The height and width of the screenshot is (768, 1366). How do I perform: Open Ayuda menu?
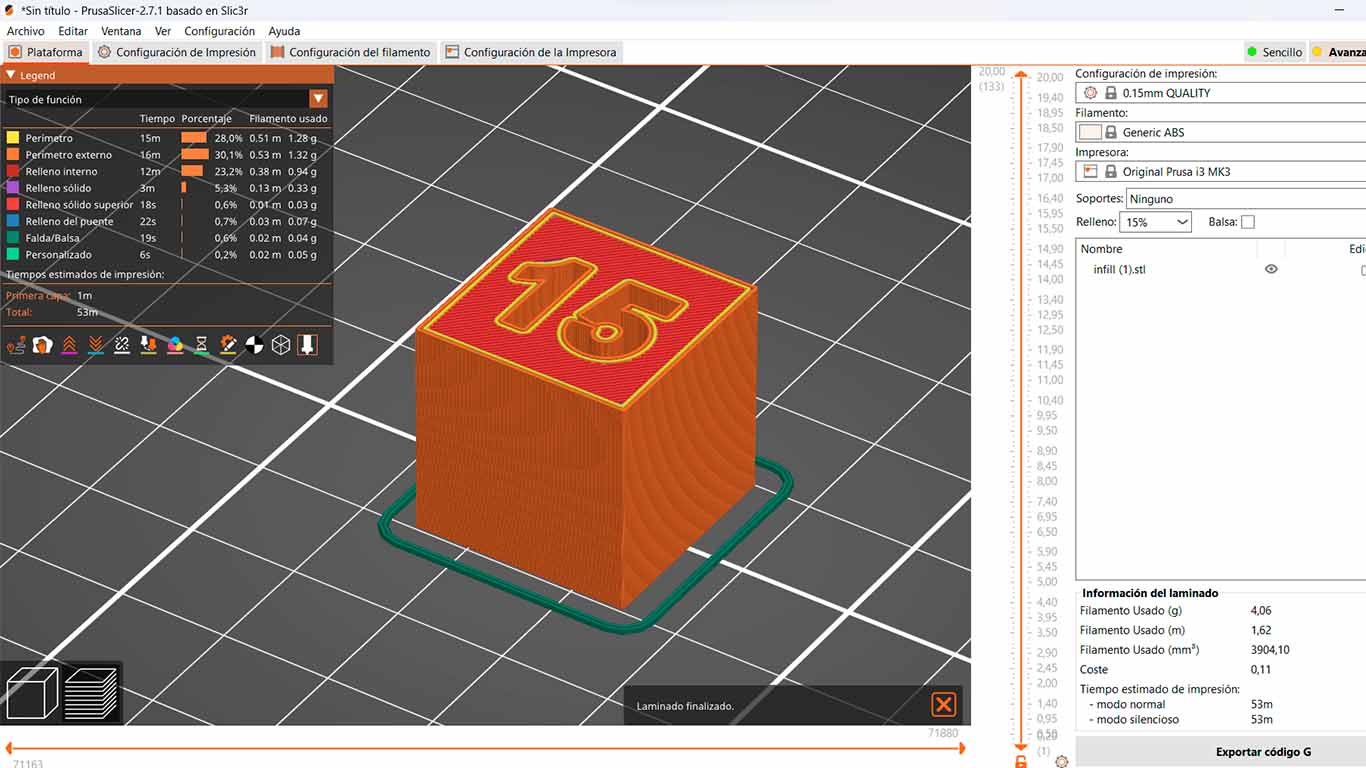(284, 31)
